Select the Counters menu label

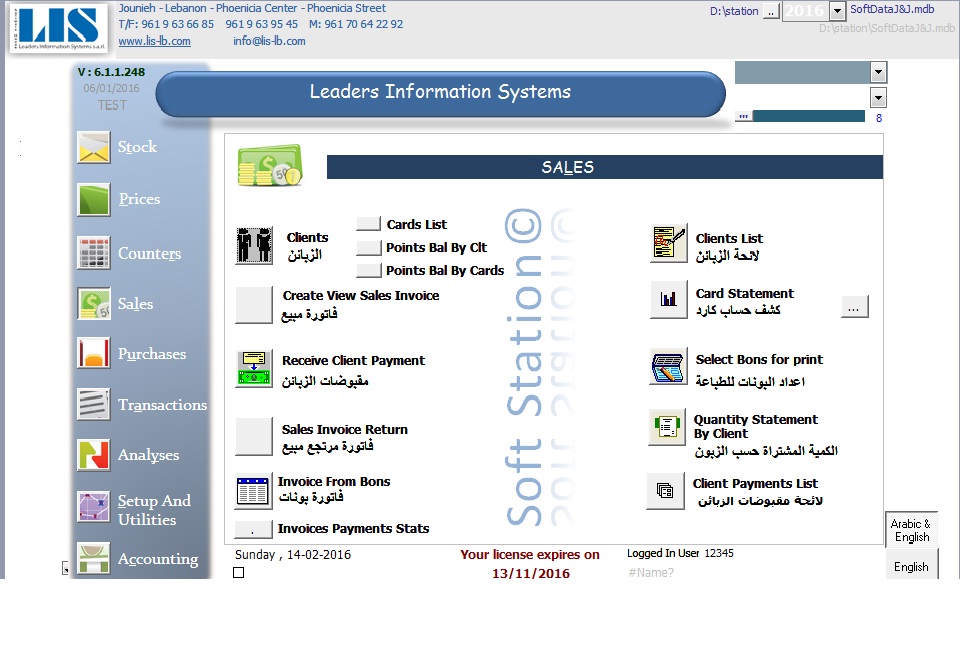pyautogui.click(x=150, y=253)
